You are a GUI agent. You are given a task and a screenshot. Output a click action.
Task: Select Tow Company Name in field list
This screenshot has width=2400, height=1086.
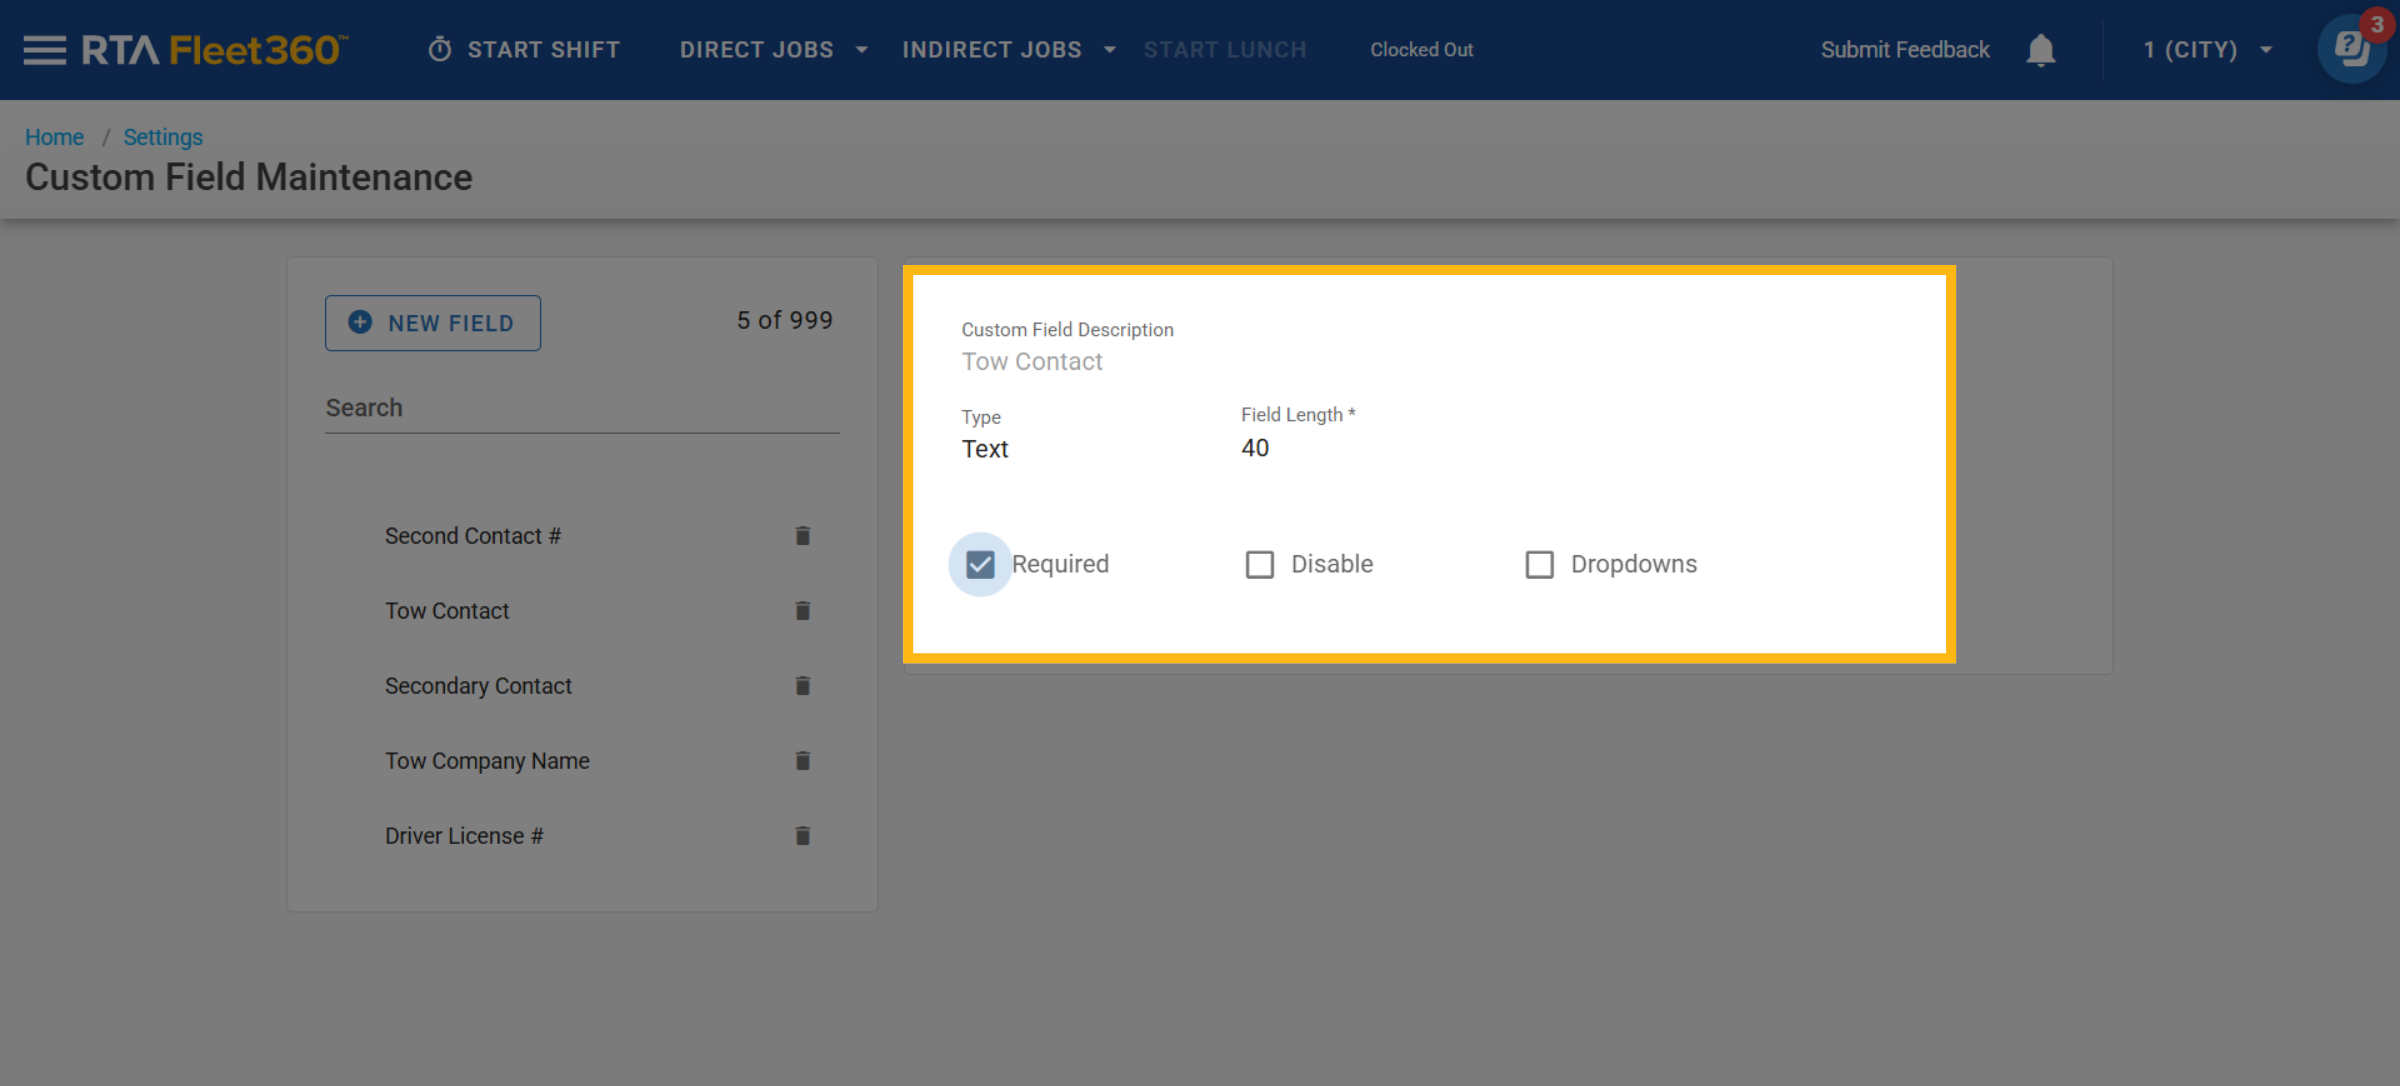coord(487,761)
